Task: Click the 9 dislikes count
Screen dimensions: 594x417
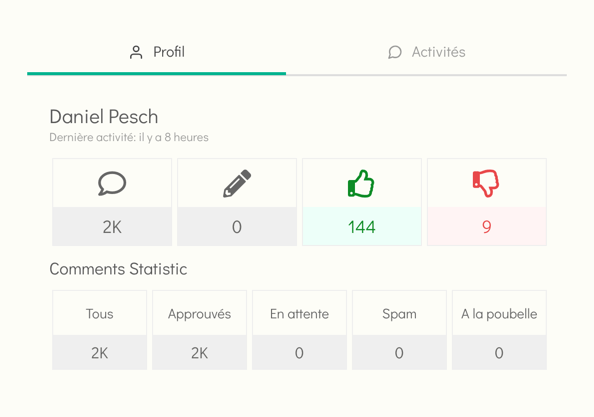Action: tap(487, 226)
